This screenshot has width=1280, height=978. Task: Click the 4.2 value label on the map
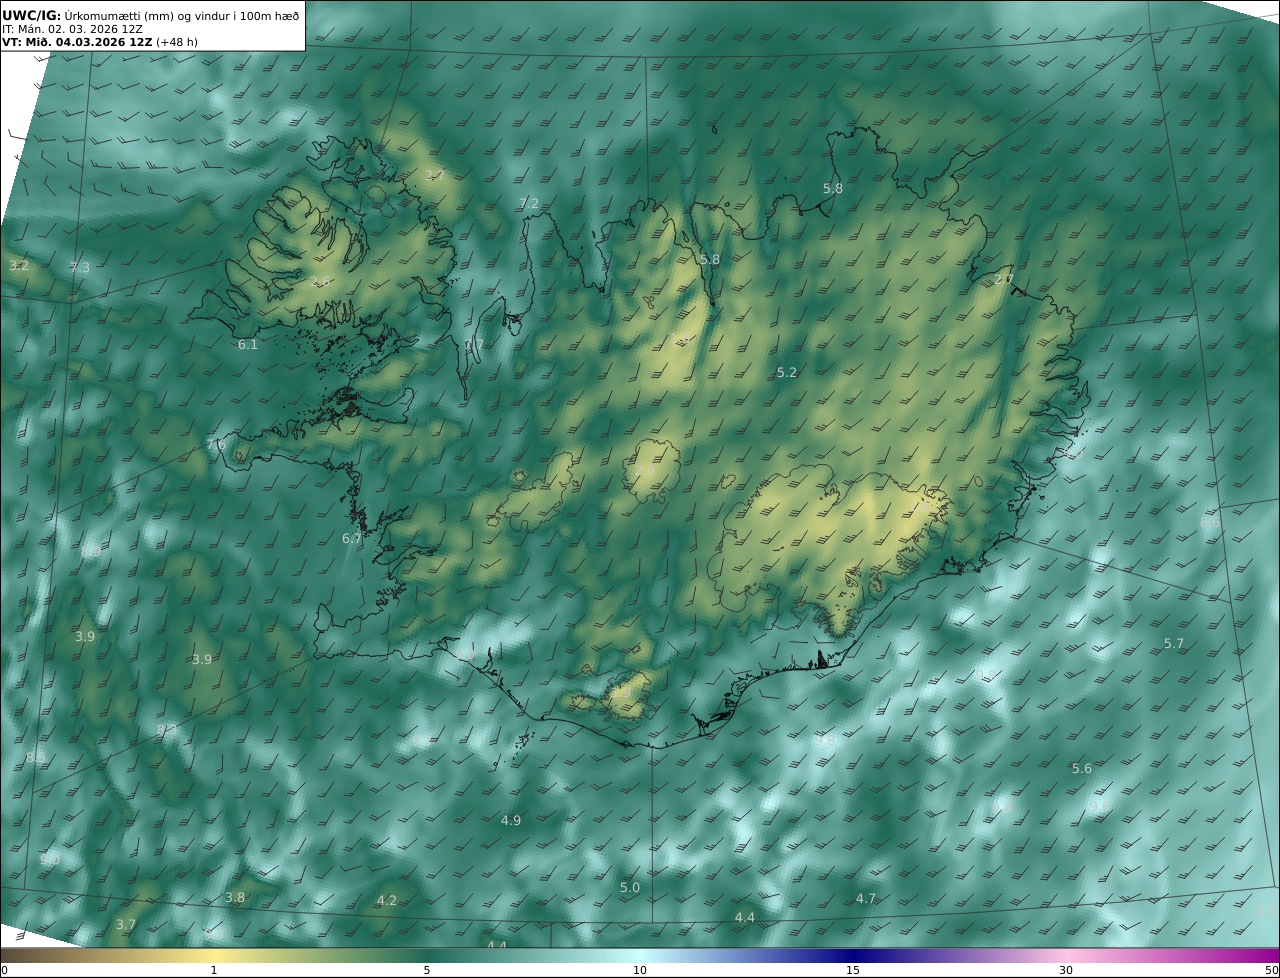tap(387, 900)
